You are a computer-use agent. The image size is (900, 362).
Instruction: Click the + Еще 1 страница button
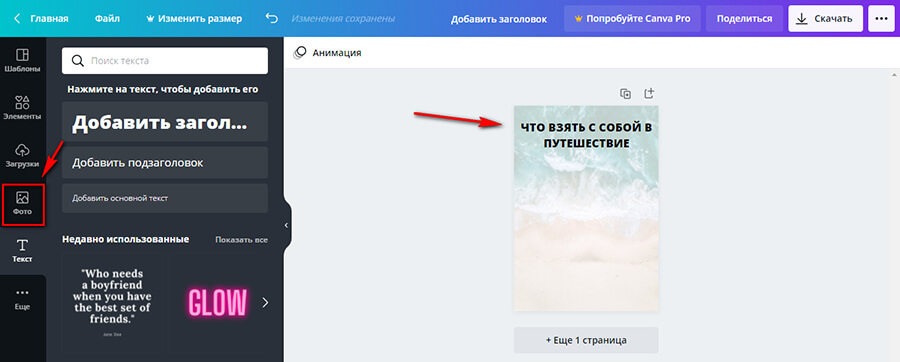586,340
